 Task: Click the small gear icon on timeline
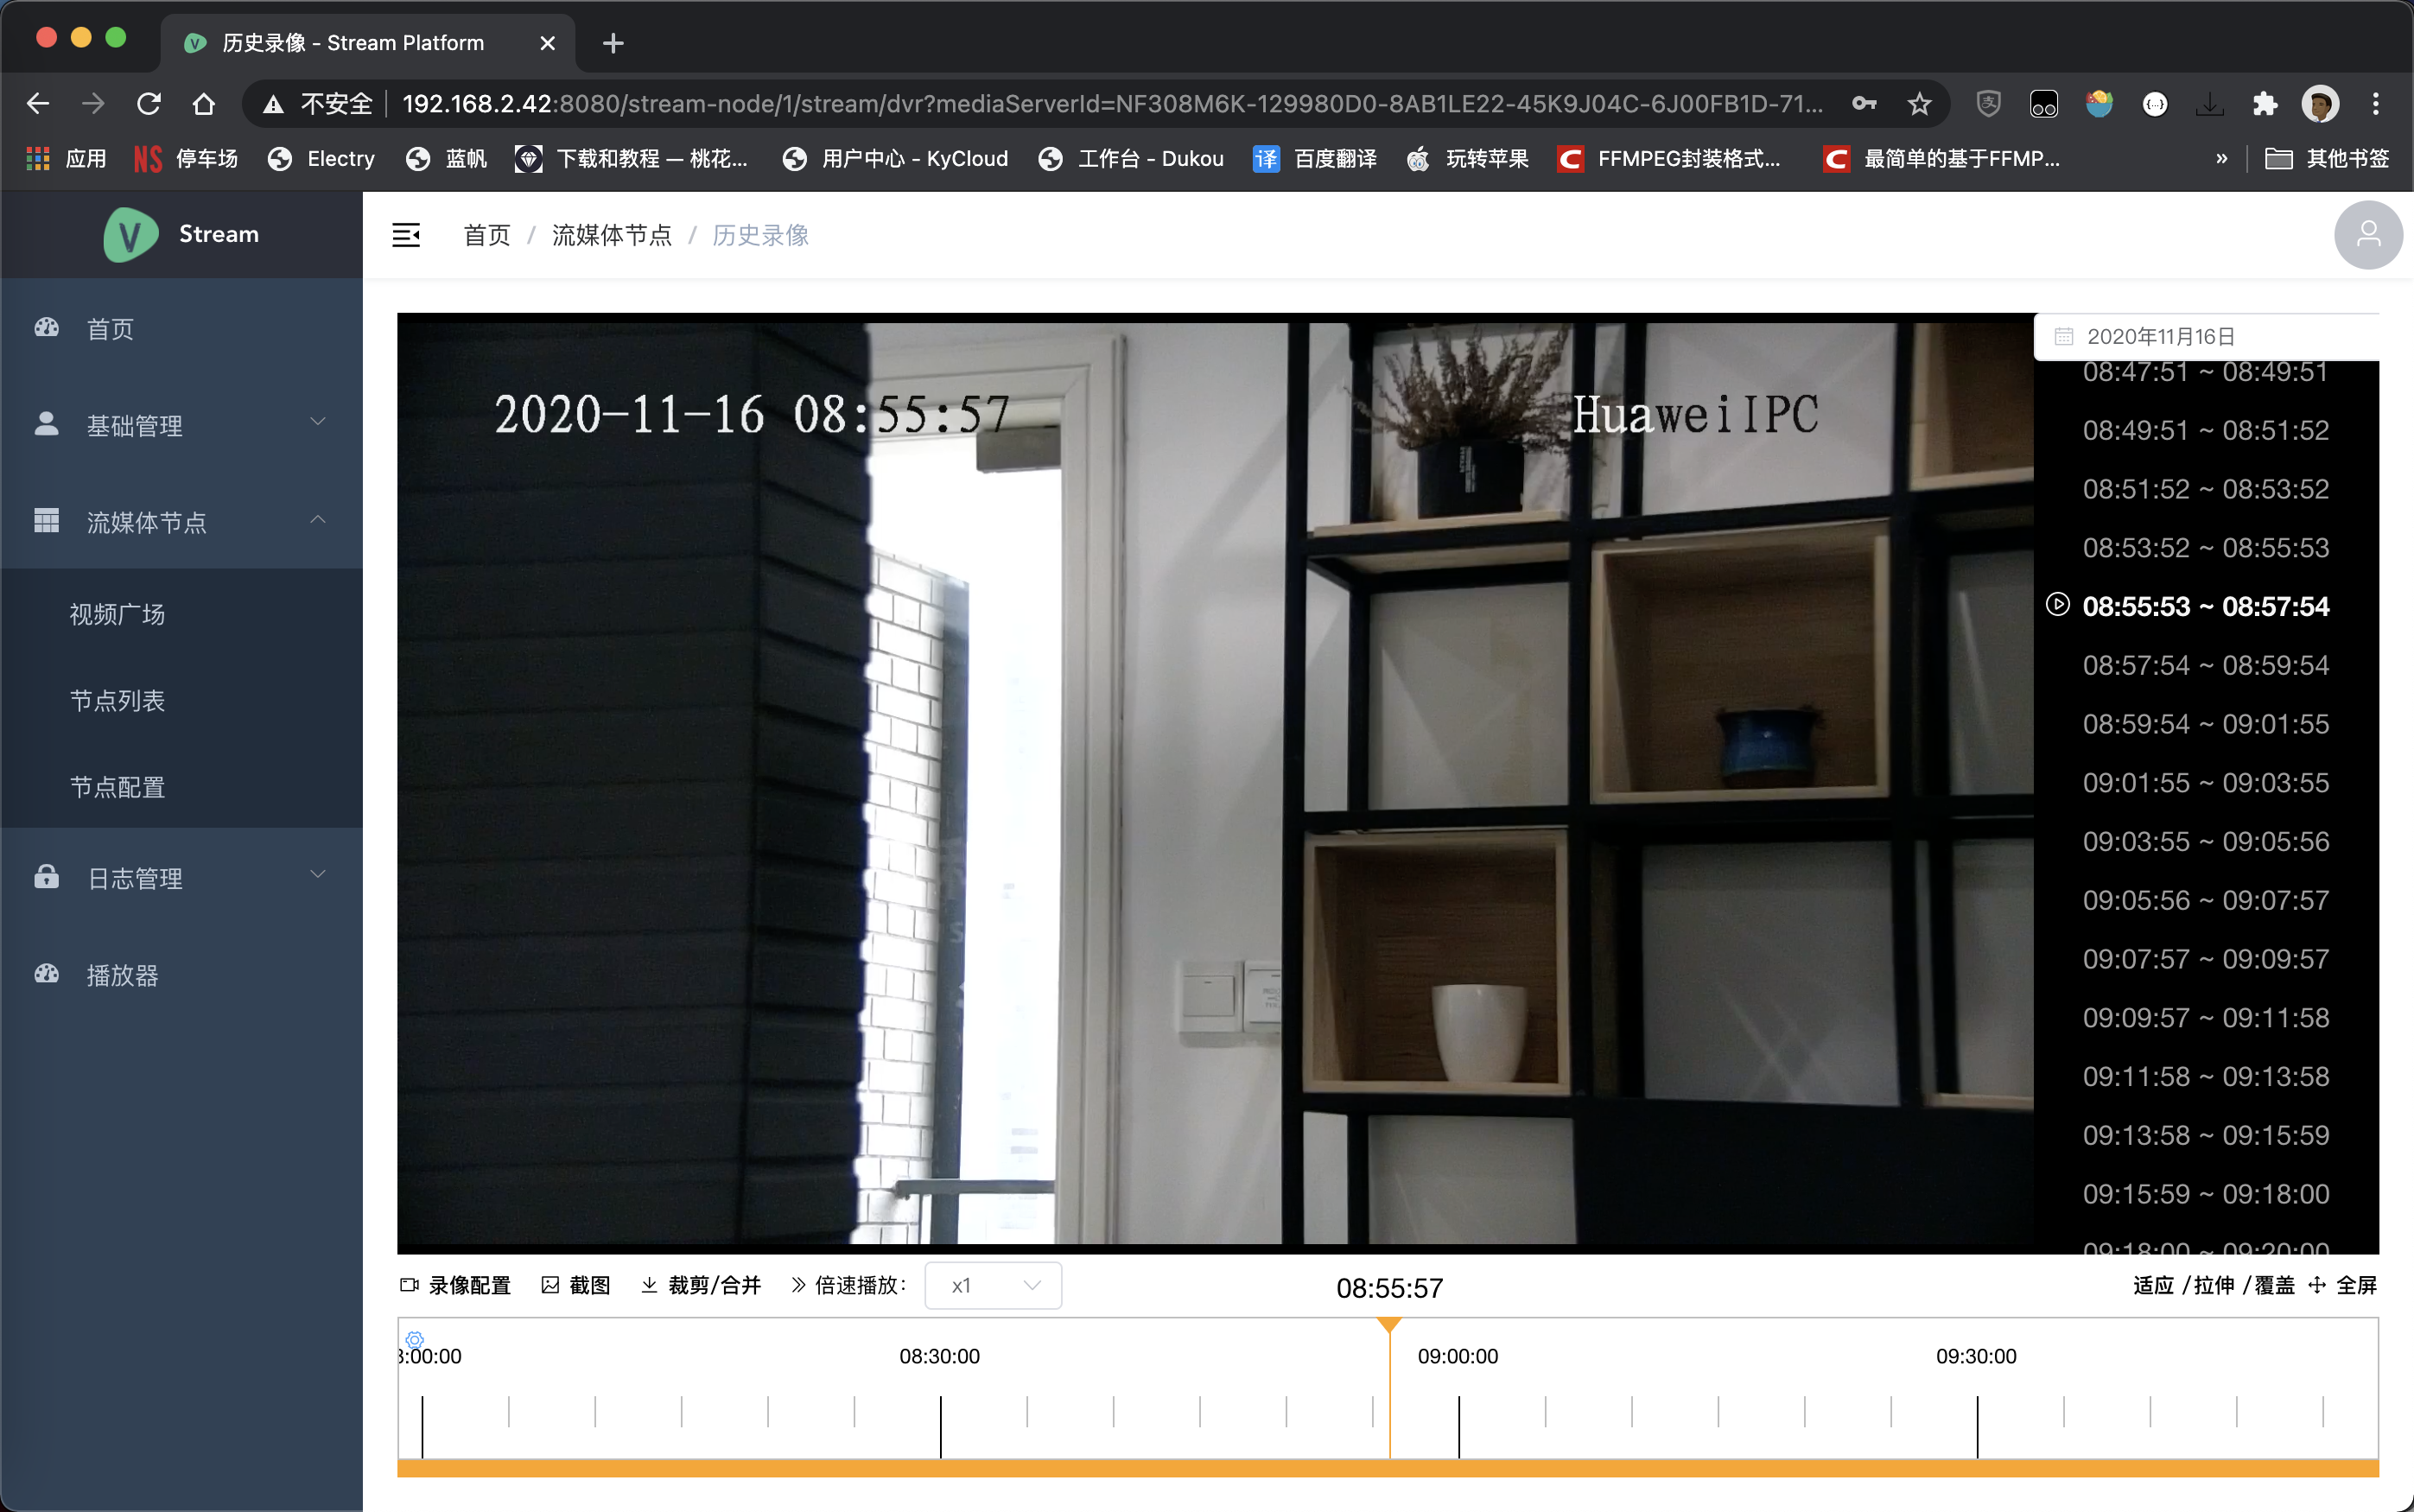(415, 1339)
